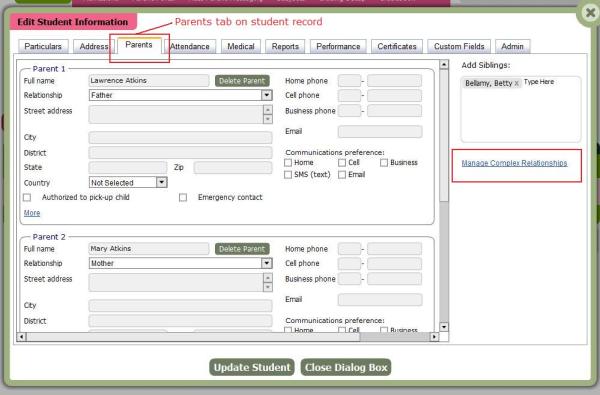Image resolution: width=600 pixels, height=395 pixels.
Task: Open the Attendance tab
Action: tap(190, 46)
